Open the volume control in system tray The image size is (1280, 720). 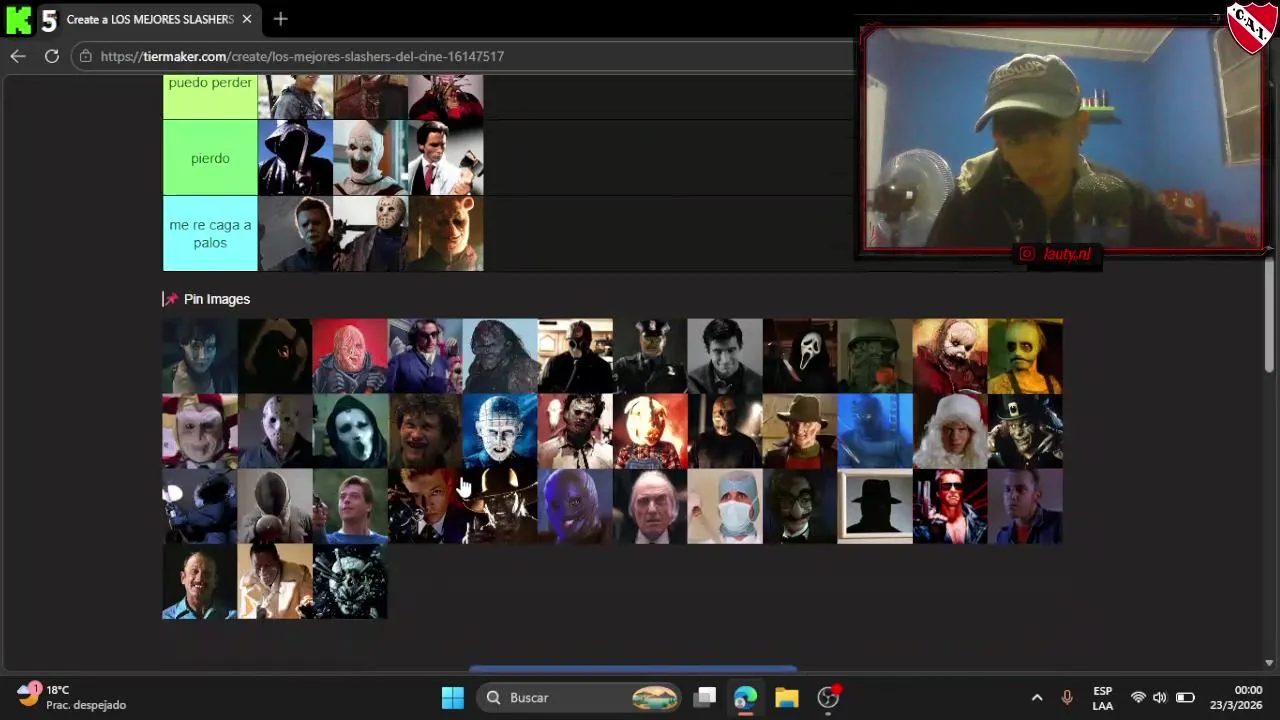pyautogui.click(x=1160, y=697)
